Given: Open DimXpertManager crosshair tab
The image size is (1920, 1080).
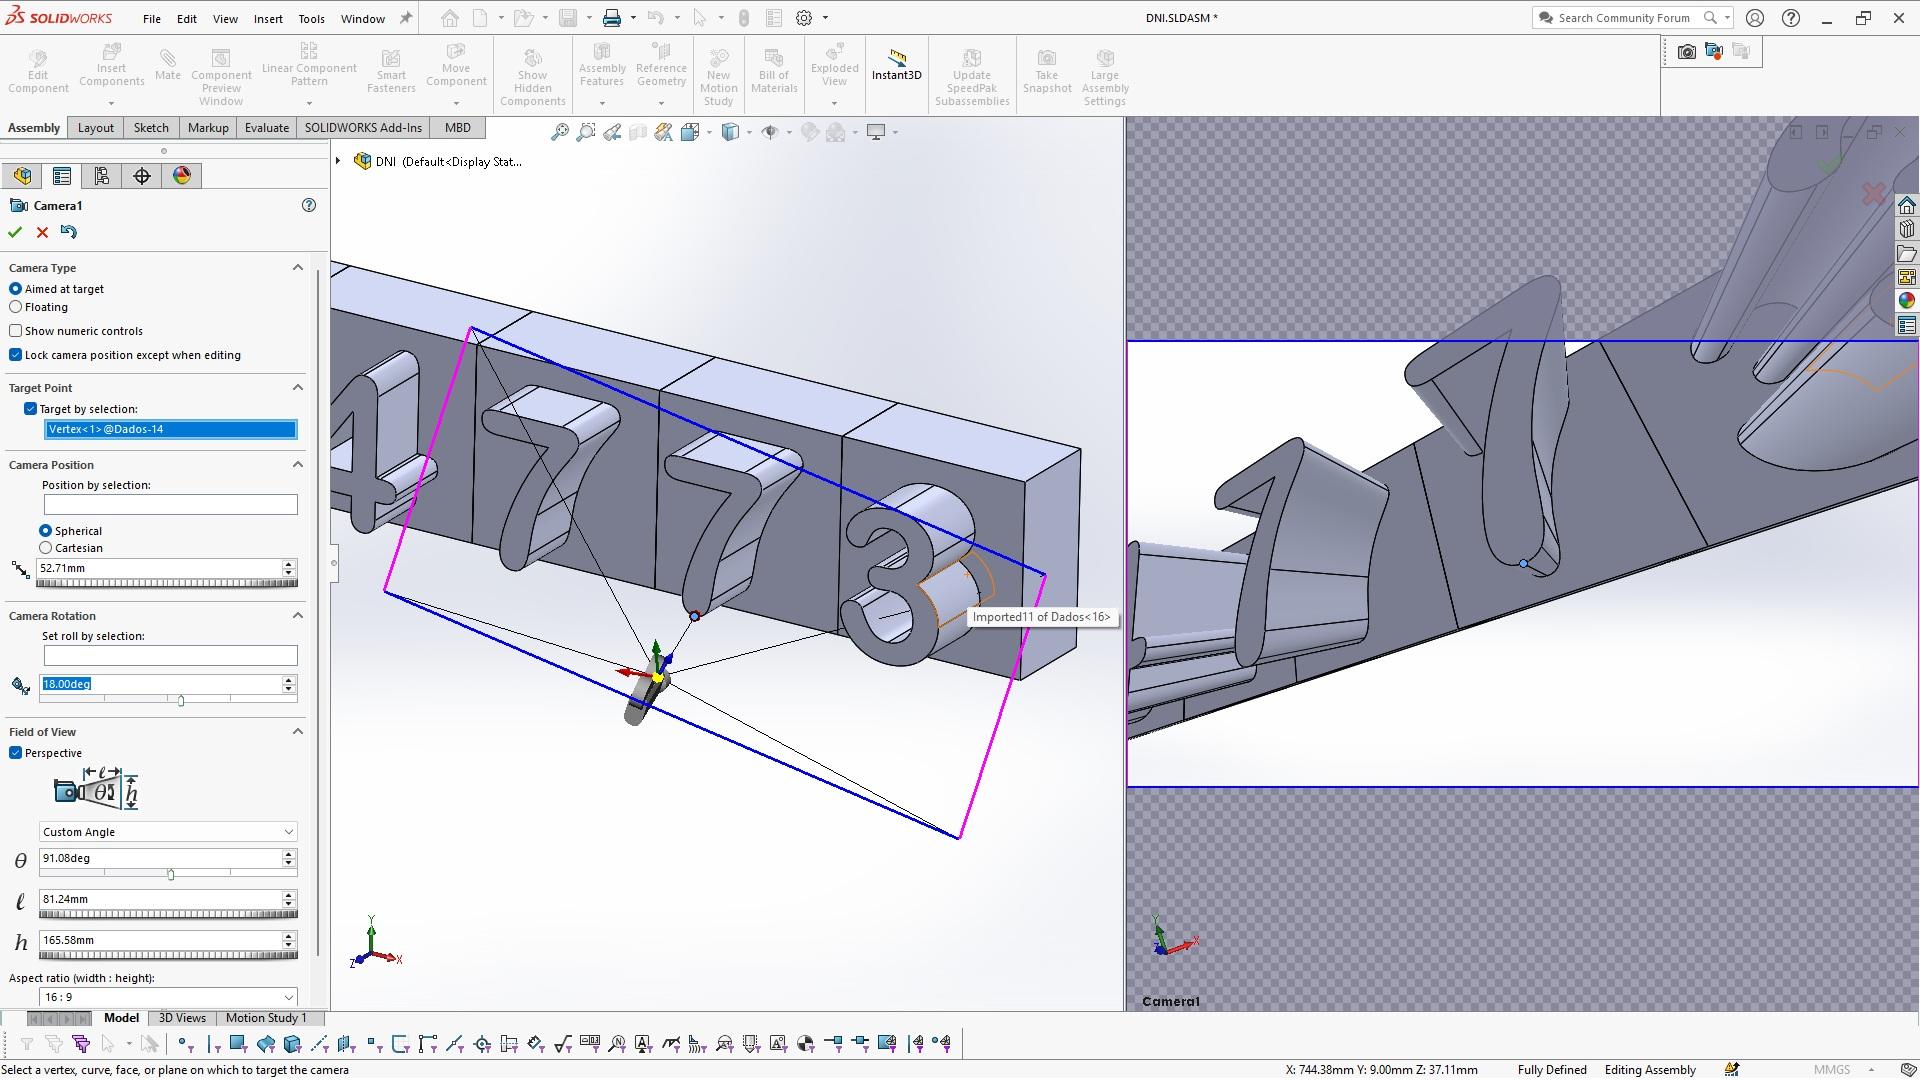Looking at the screenshot, I should [x=142, y=176].
